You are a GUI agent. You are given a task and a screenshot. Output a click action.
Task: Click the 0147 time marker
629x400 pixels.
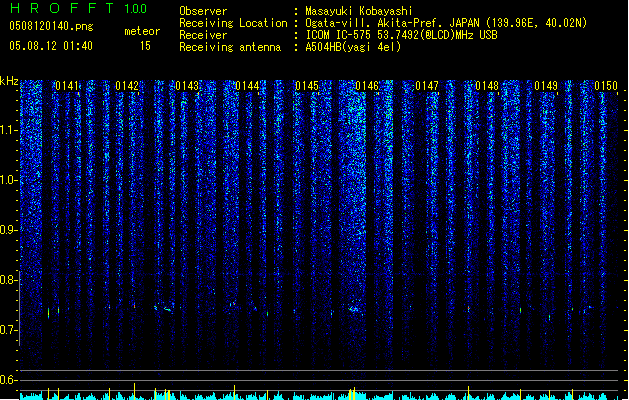tap(427, 86)
